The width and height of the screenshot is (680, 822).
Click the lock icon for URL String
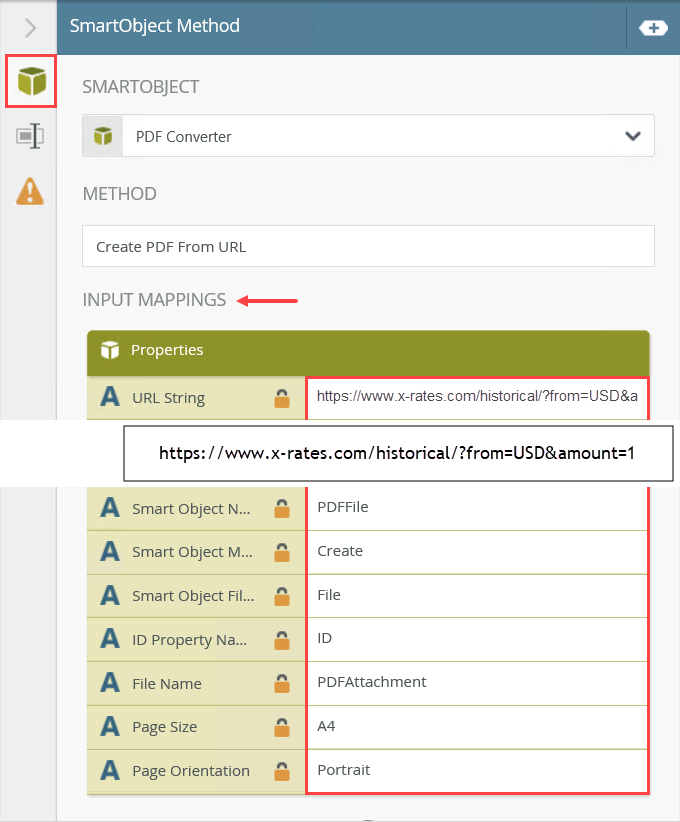click(x=282, y=398)
